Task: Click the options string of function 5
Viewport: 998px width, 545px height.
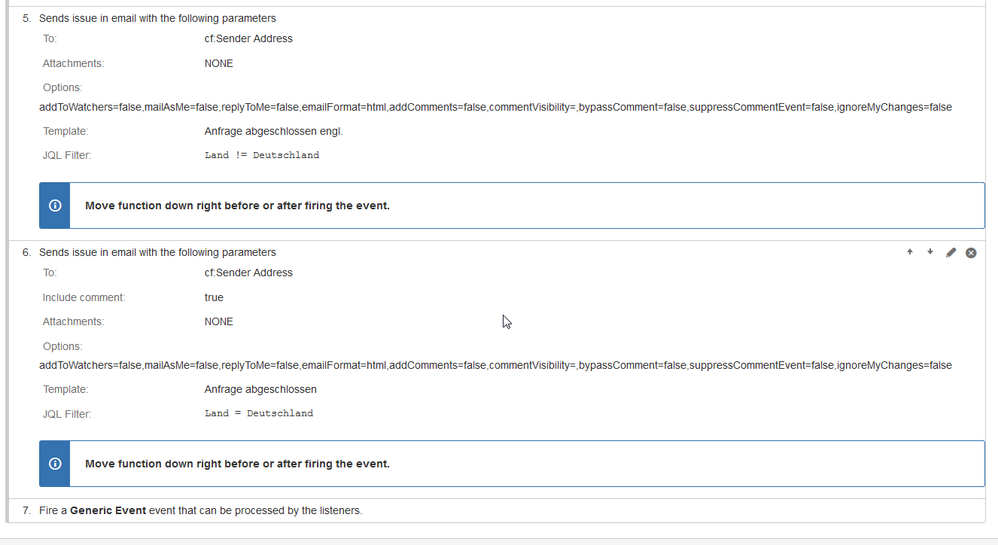Action: 495,107
